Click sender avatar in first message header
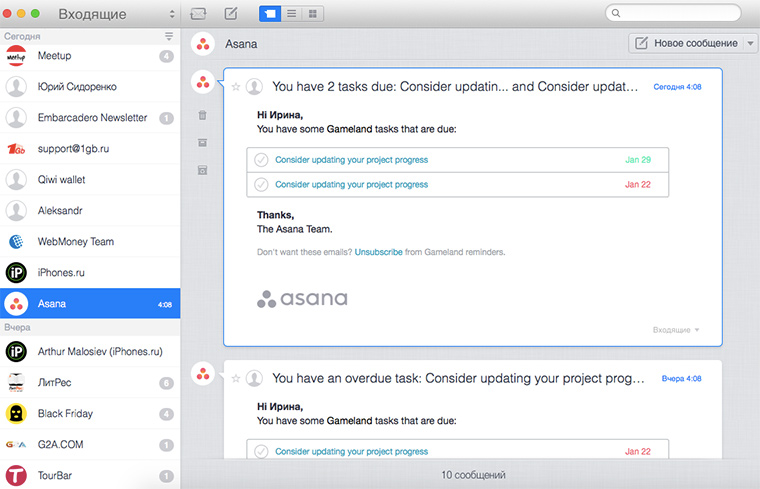 [254, 87]
